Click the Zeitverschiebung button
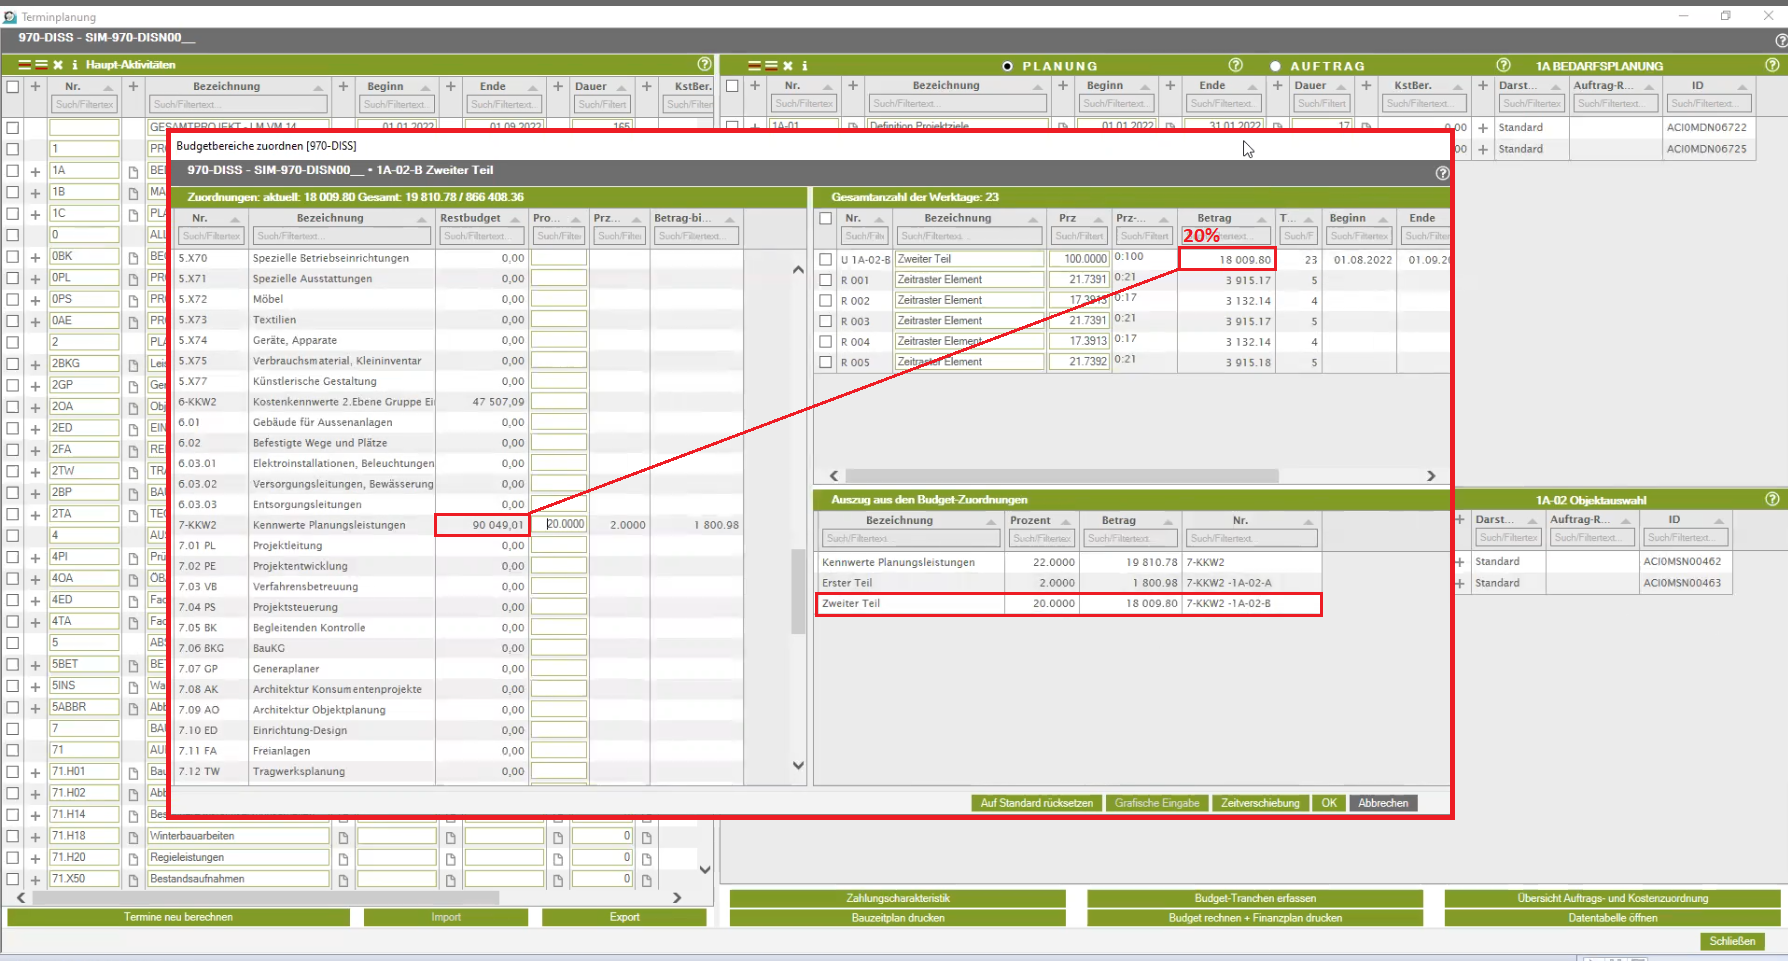Image resolution: width=1788 pixels, height=961 pixels. click(x=1259, y=803)
